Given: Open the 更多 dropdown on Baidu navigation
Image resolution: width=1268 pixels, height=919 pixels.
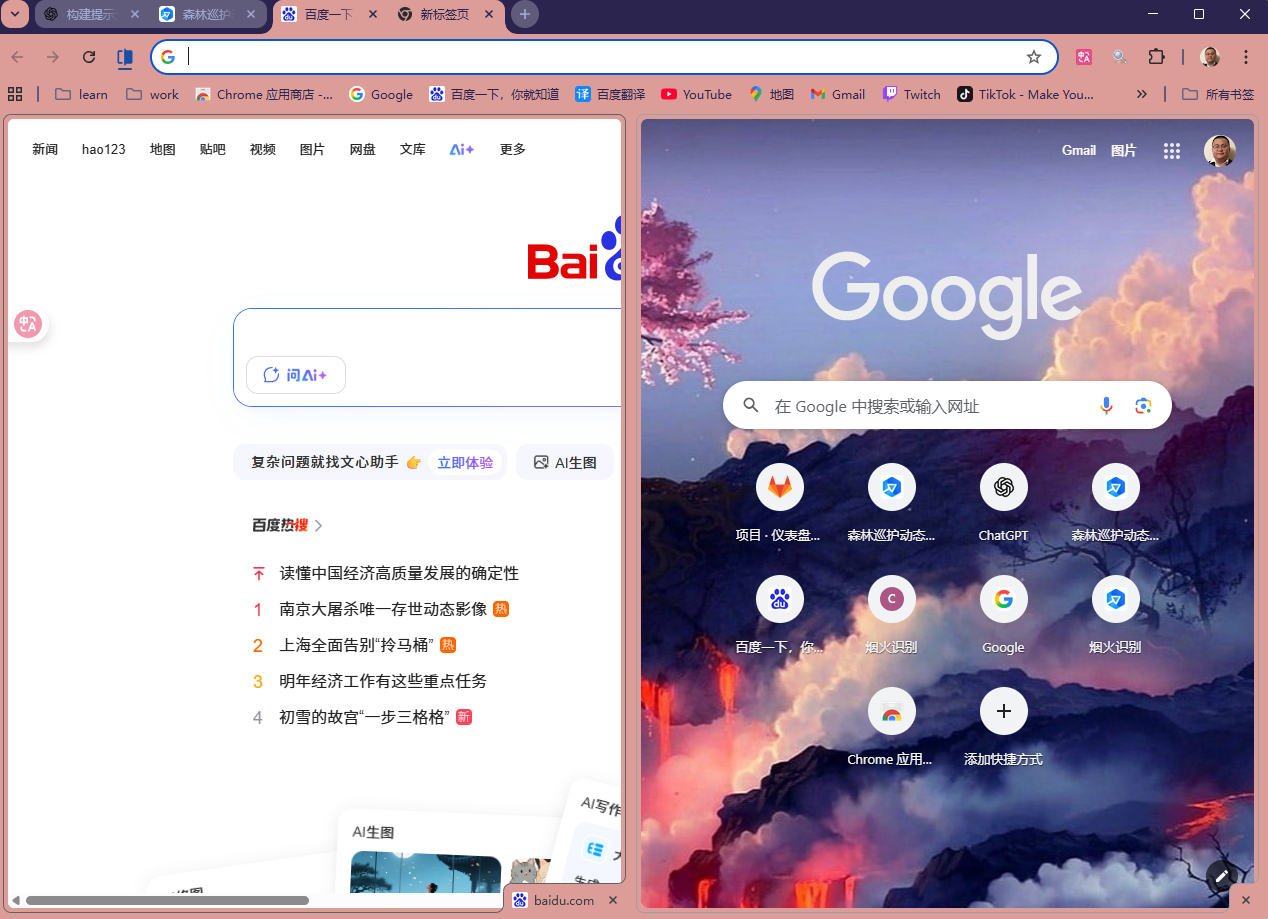Looking at the screenshot, I should (x=512, y=149).
